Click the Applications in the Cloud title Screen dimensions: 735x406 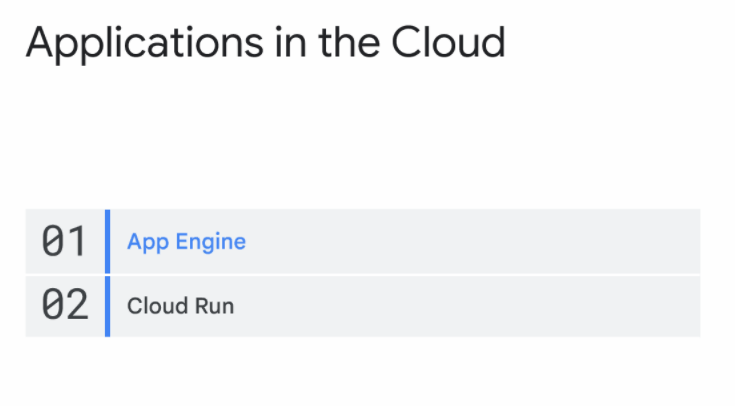coord(266,44)
